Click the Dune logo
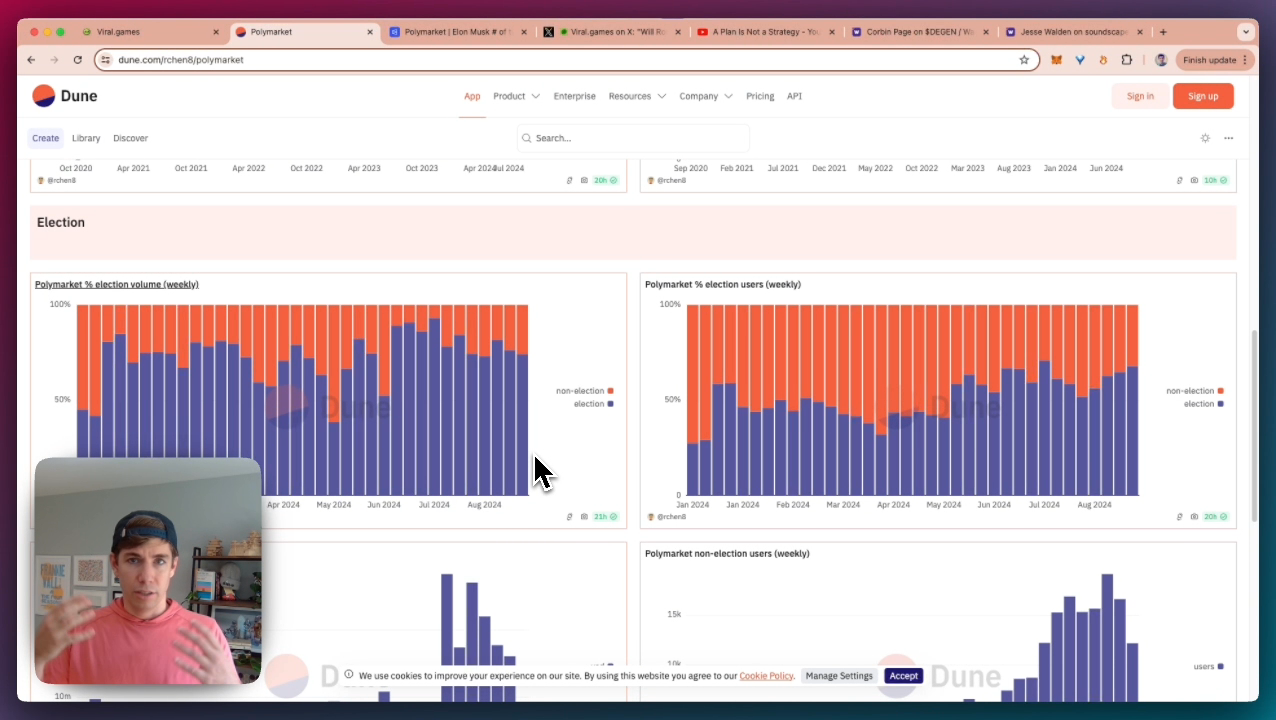Image resolution: width=1276 pixels, height=720 pixels. pos(65,96)
